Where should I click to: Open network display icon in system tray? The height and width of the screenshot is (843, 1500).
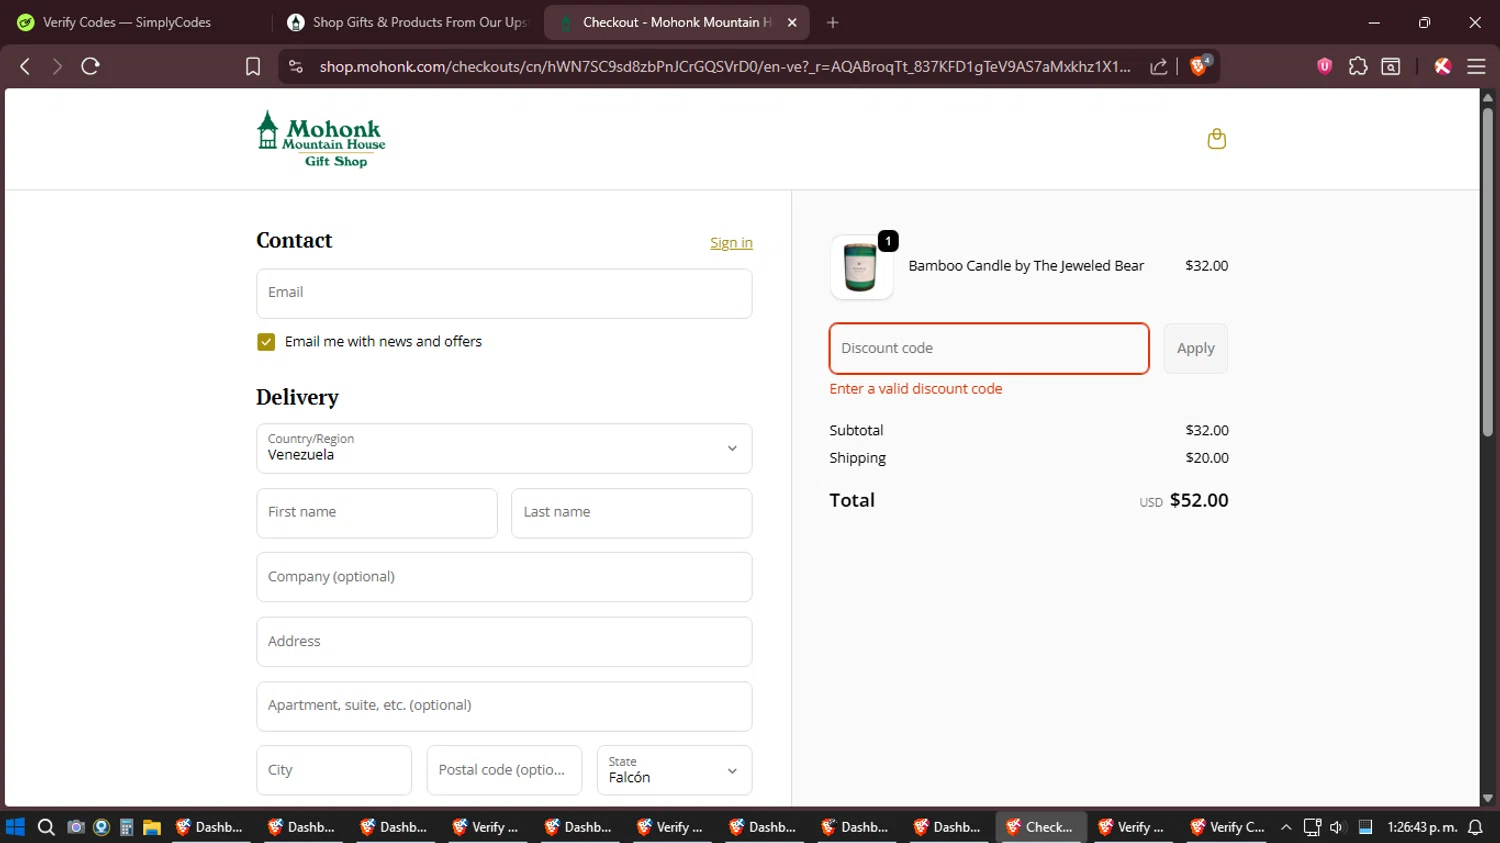pos(1312,827)
